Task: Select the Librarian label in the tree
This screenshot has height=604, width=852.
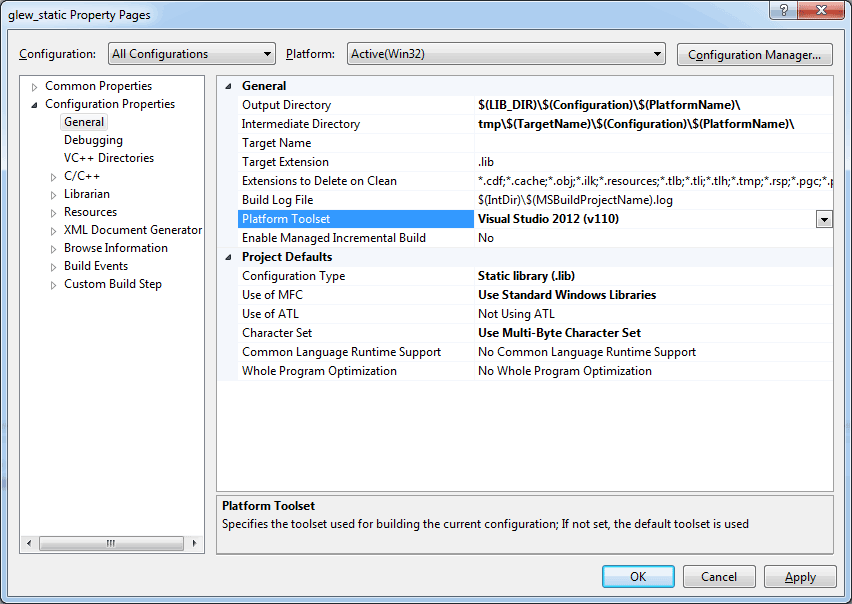Action: pyautogui.click(x=86, y=194)
